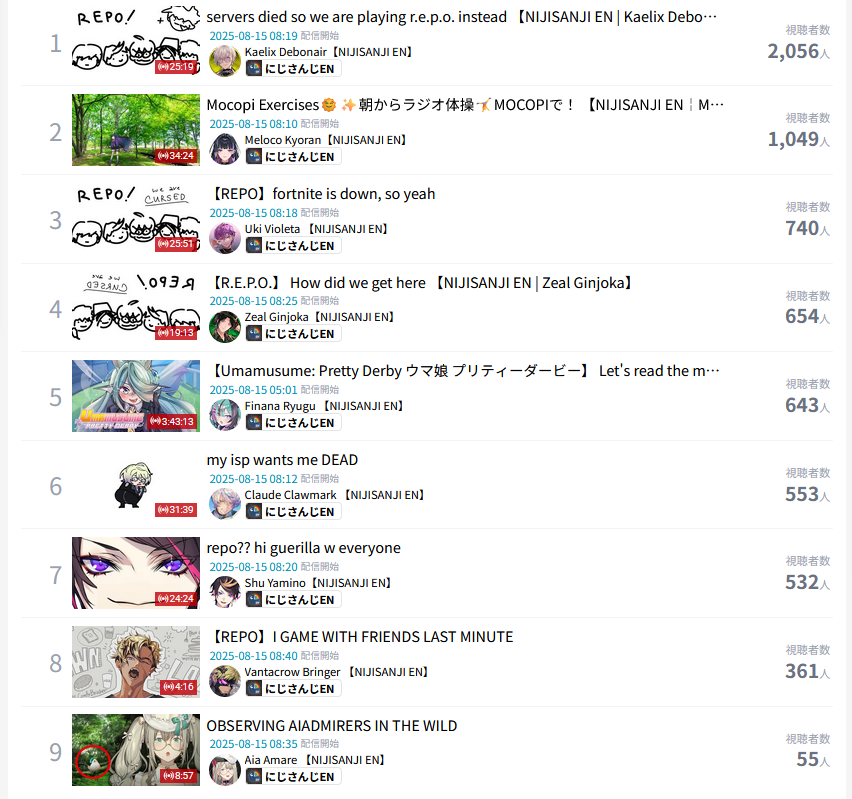Open 'my isp wants me DEAD' stream title
The image size is (852, 799).
tap(282, 460)
